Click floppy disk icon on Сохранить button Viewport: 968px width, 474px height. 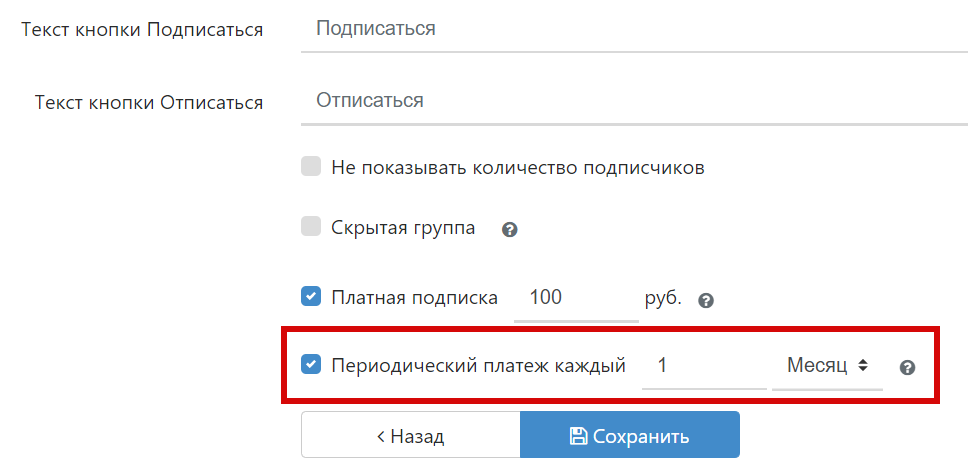pyautogui.click(x=578, y=436)
